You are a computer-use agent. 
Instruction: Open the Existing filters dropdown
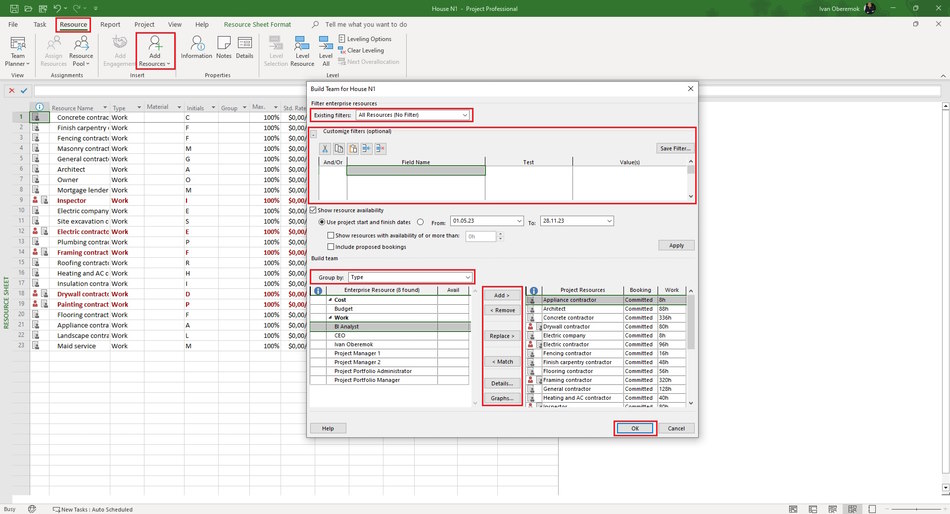(465, 115)
